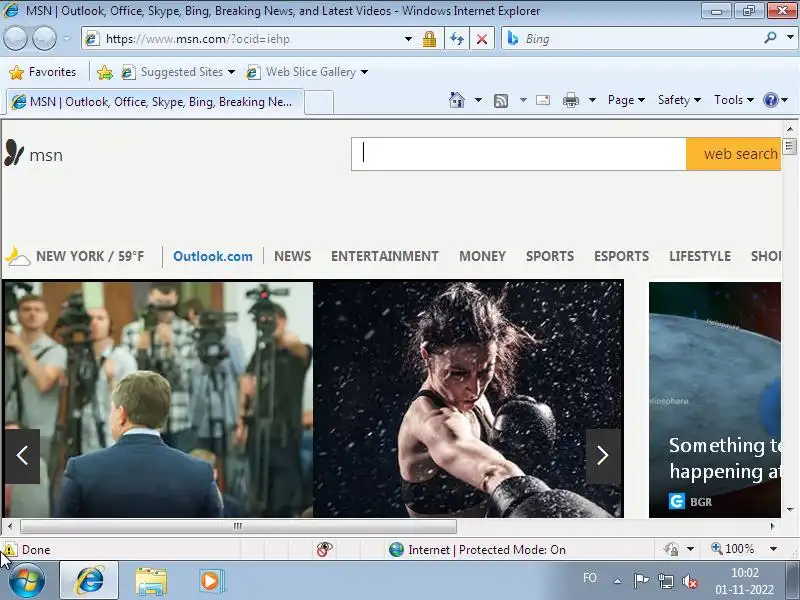Open the search provider dropdown arrow

point(790,38)
